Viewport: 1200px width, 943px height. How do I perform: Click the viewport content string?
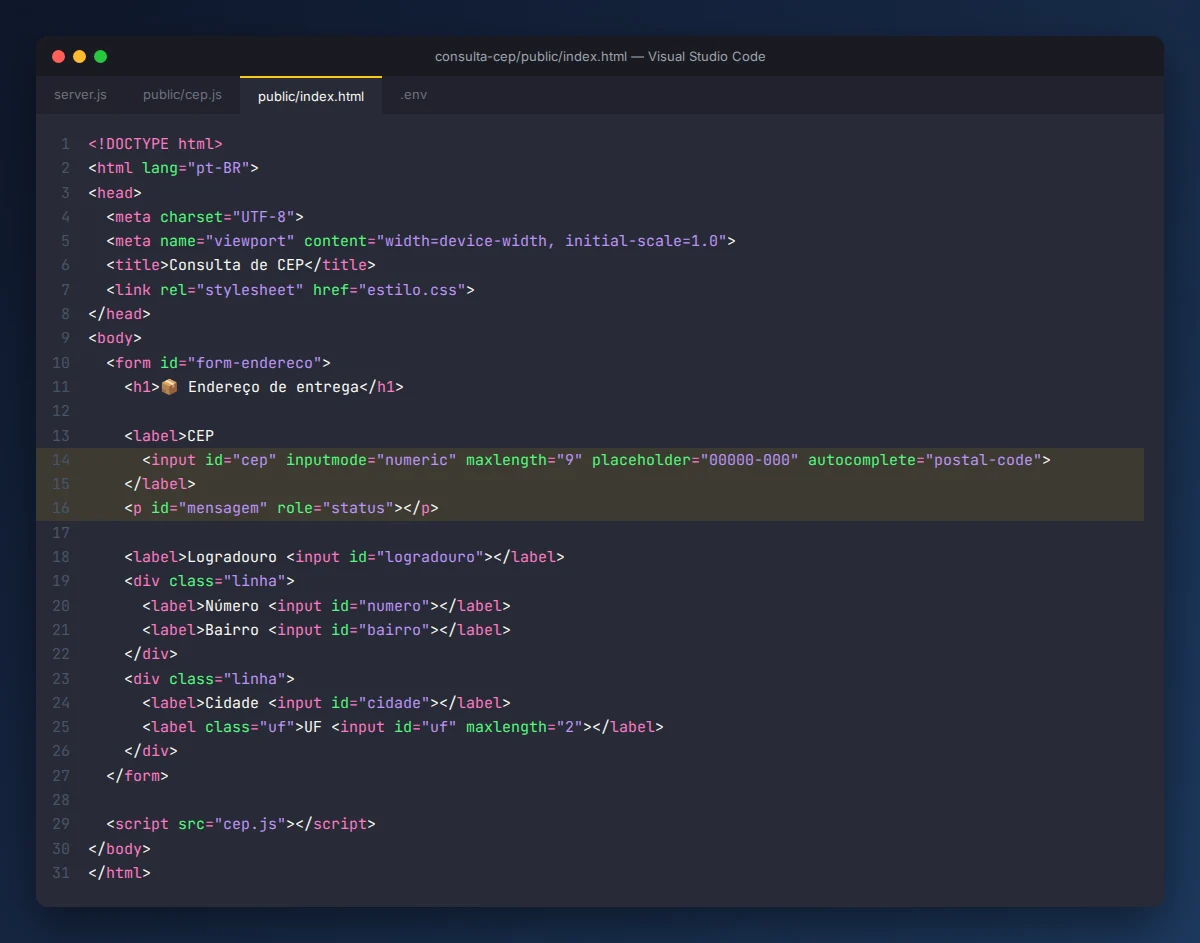551,241
